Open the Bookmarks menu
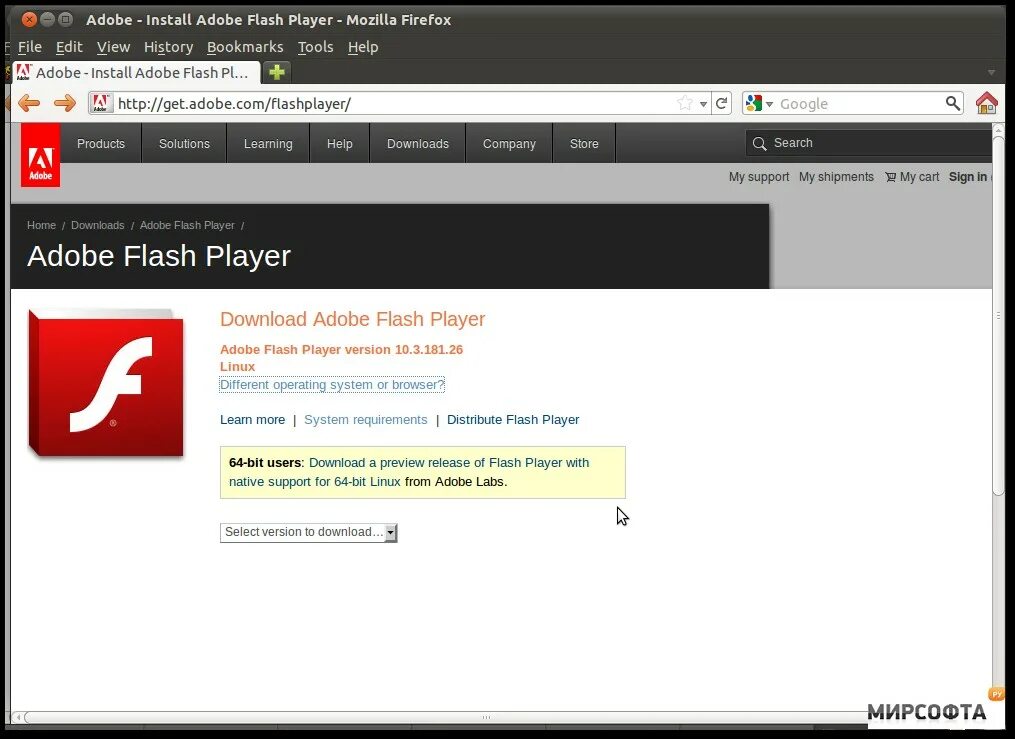 point(245,47)
